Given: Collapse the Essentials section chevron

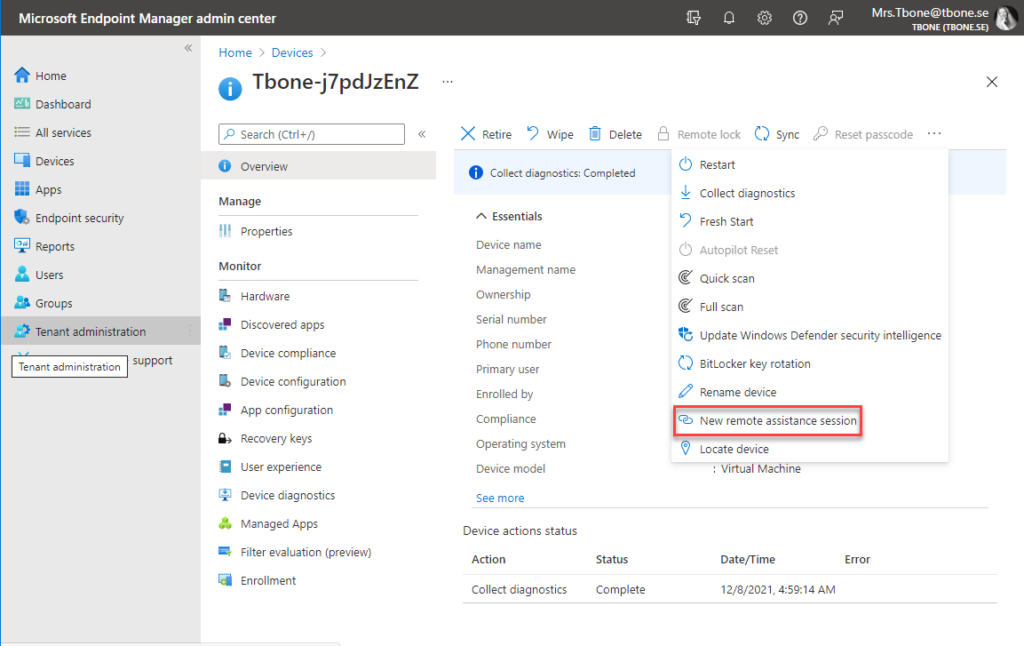Looking at the screenshot, I should 481,216.
